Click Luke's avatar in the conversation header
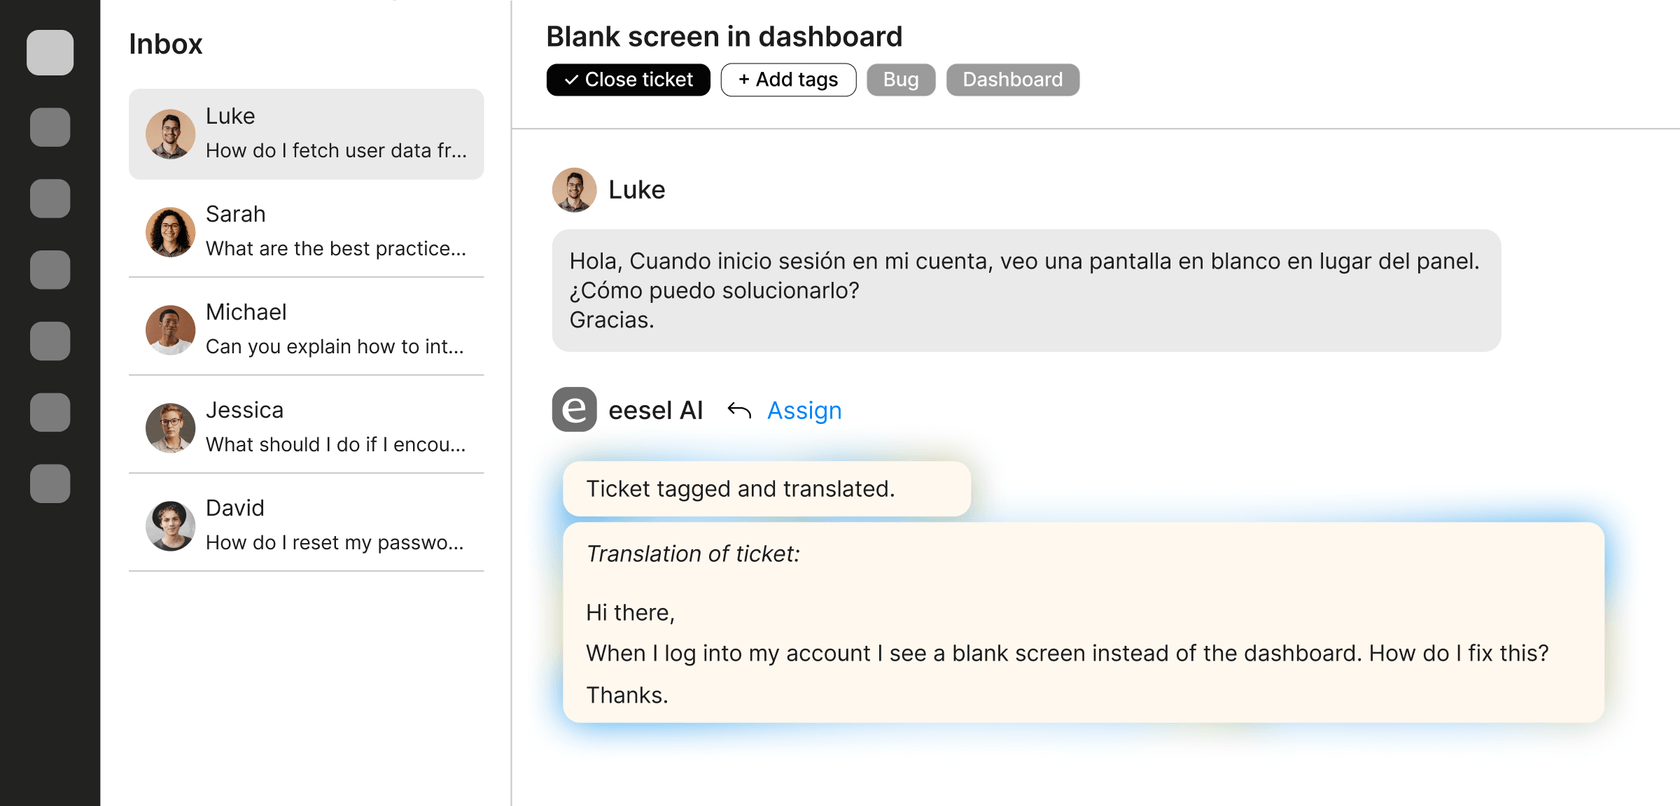1680x806 pixels. pos(574,190)
